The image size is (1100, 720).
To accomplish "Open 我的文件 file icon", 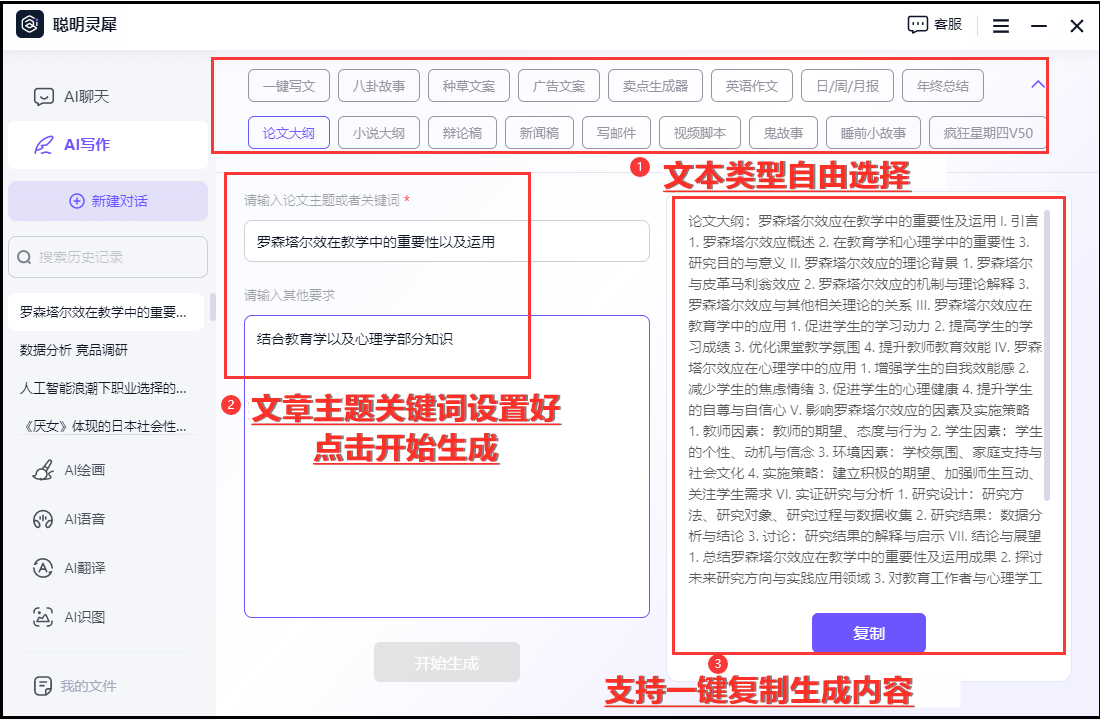I will point(43,686).
